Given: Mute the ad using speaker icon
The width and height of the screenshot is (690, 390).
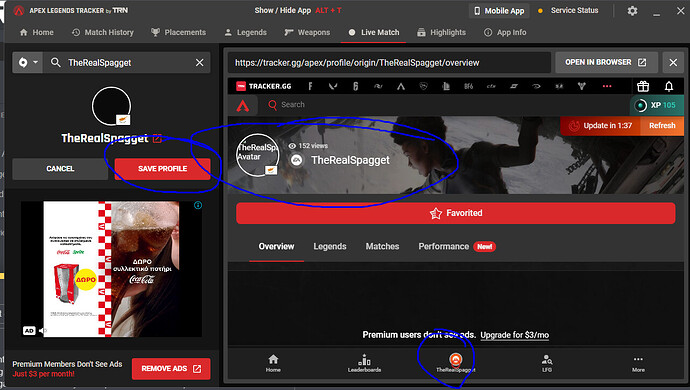Looking at the screenshot, I should pyautogui.click(x=43, y=330).
